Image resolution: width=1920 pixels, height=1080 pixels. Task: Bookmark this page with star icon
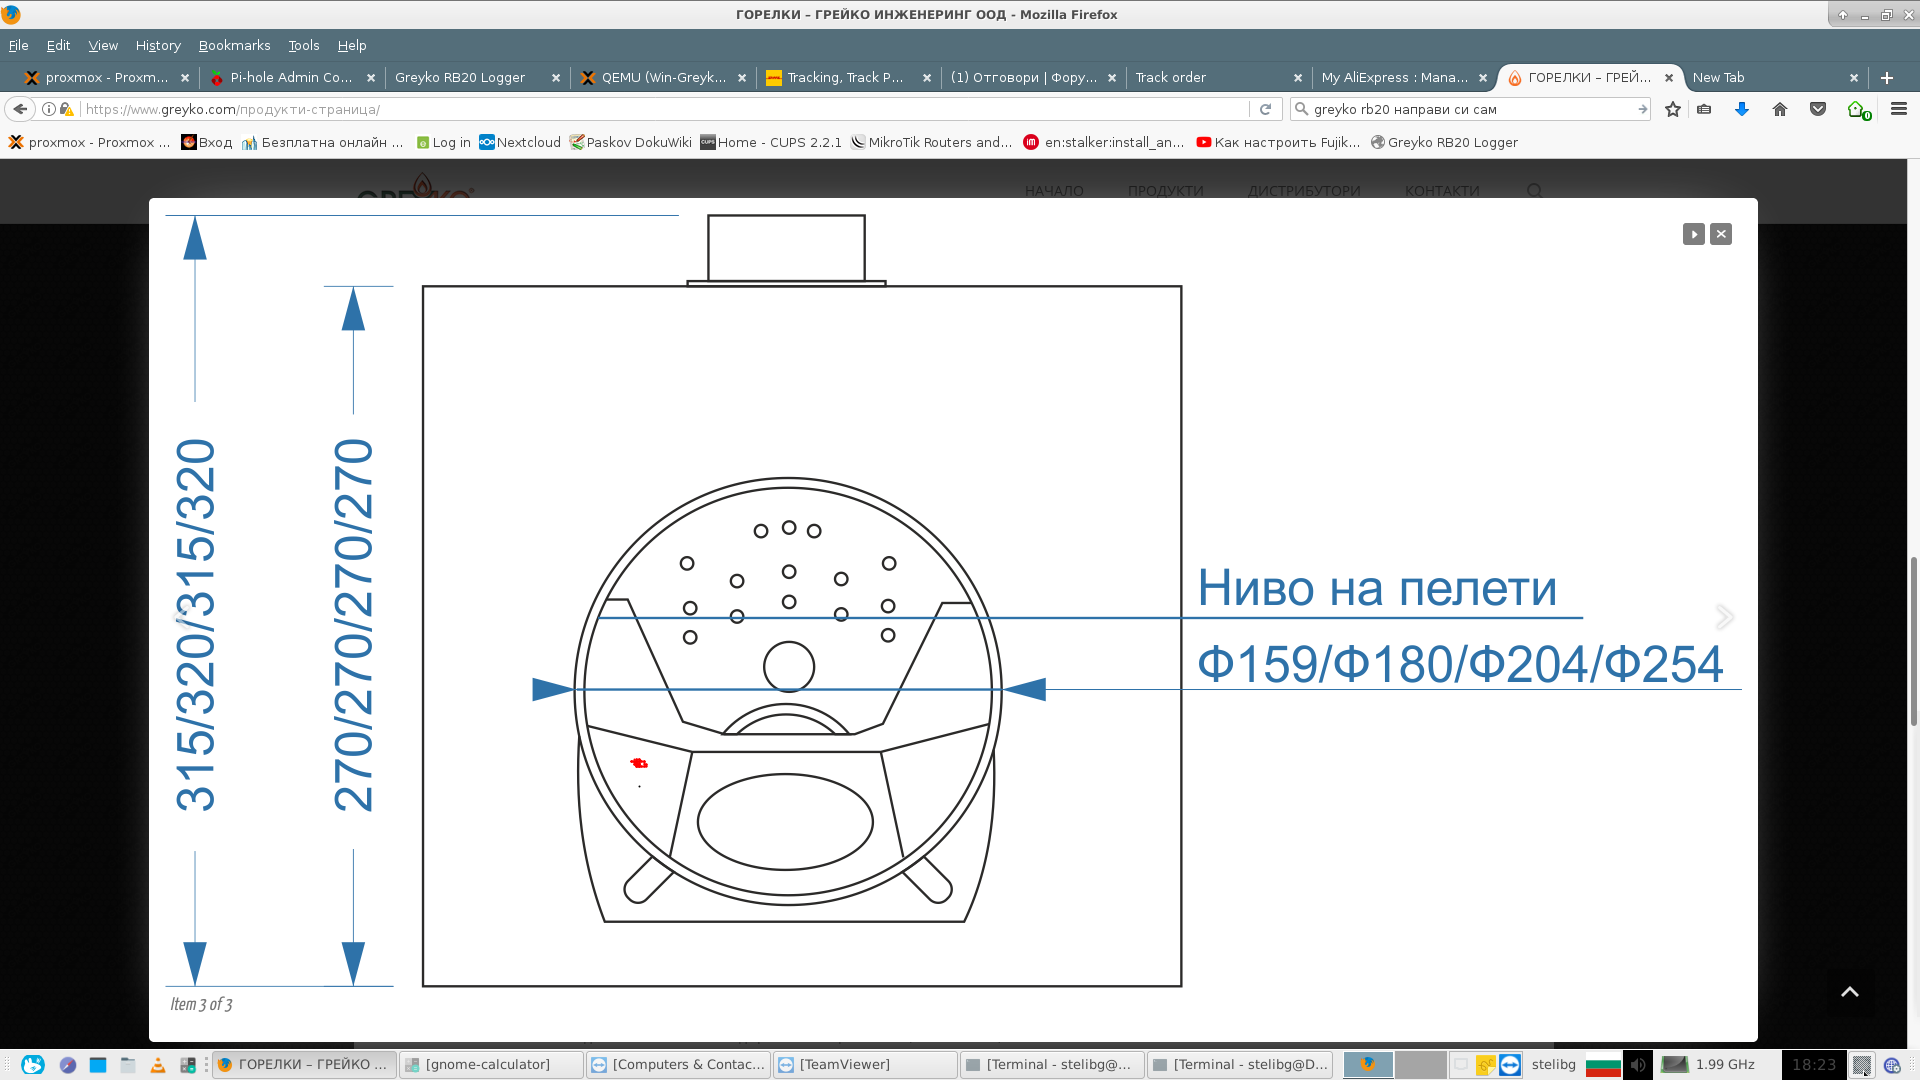1673,110
